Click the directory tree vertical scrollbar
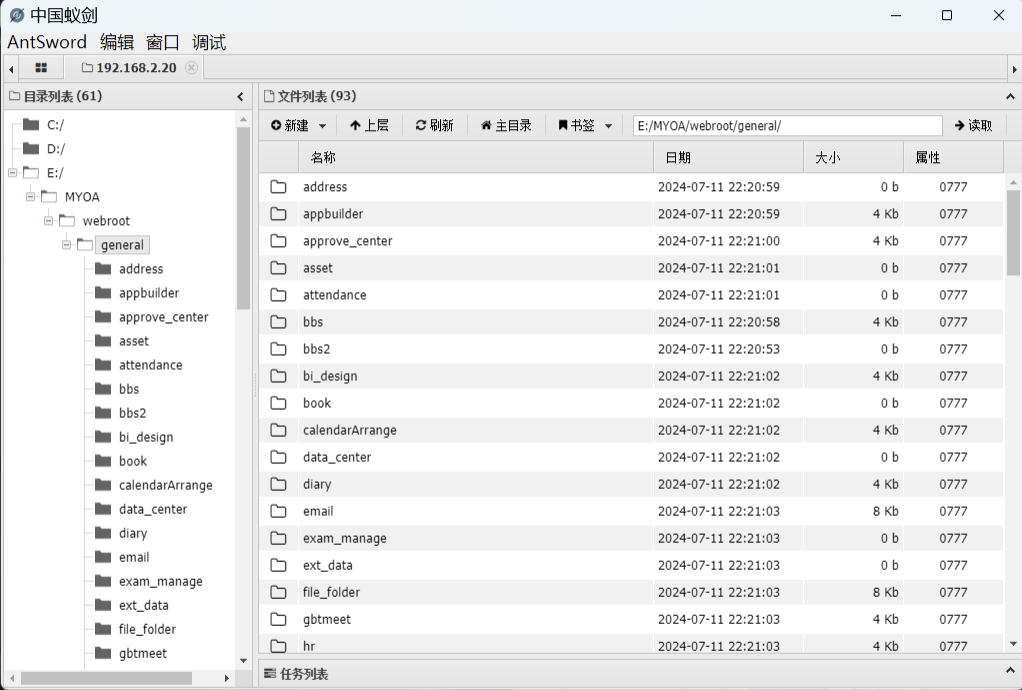The width and height of the screenshot is (1022, 690). [243, 218]
